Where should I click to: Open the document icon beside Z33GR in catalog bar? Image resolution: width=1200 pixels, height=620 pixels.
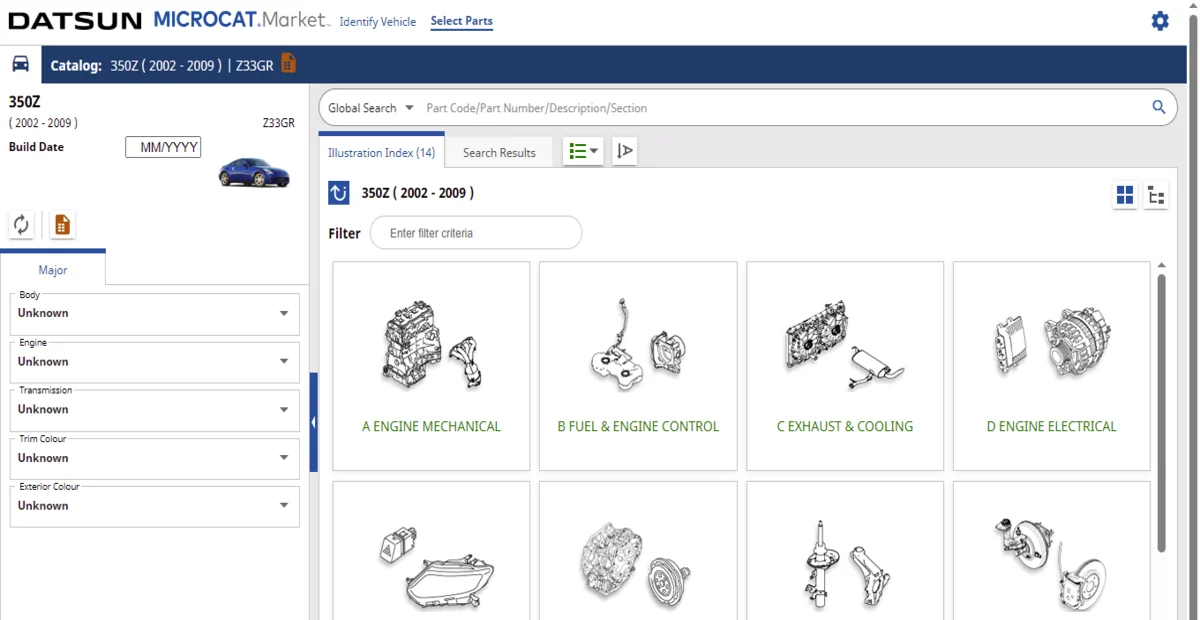[x=288, y=64]
